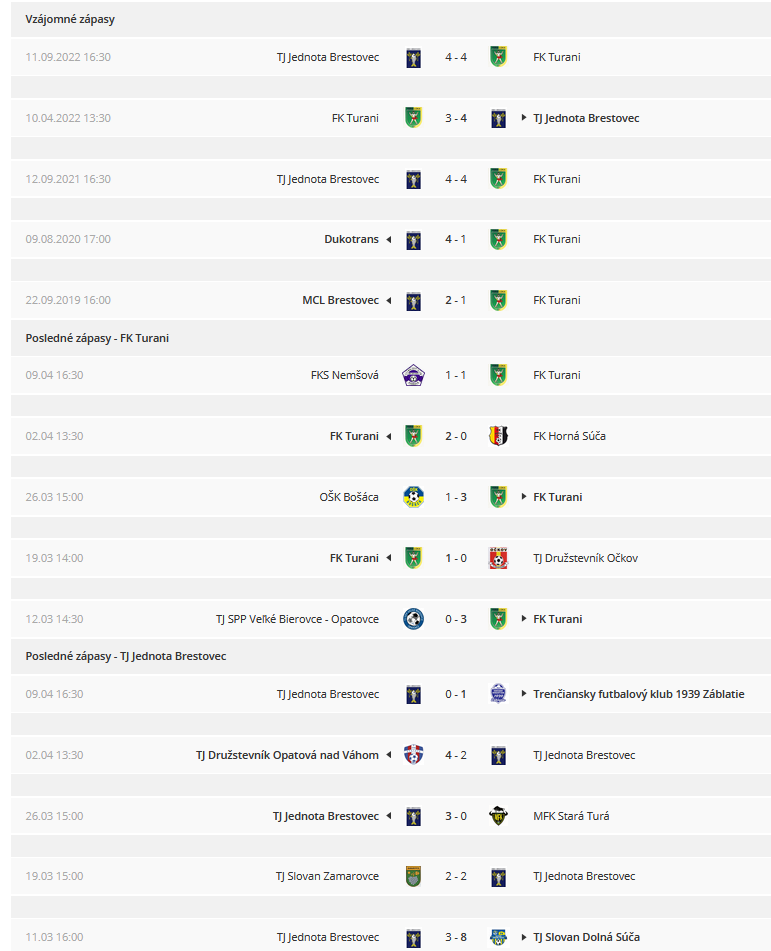Screen dimensions: 771x951
Task: Open 4 - 4 score from 11.09.2022
Action: (x=456, y=57)
